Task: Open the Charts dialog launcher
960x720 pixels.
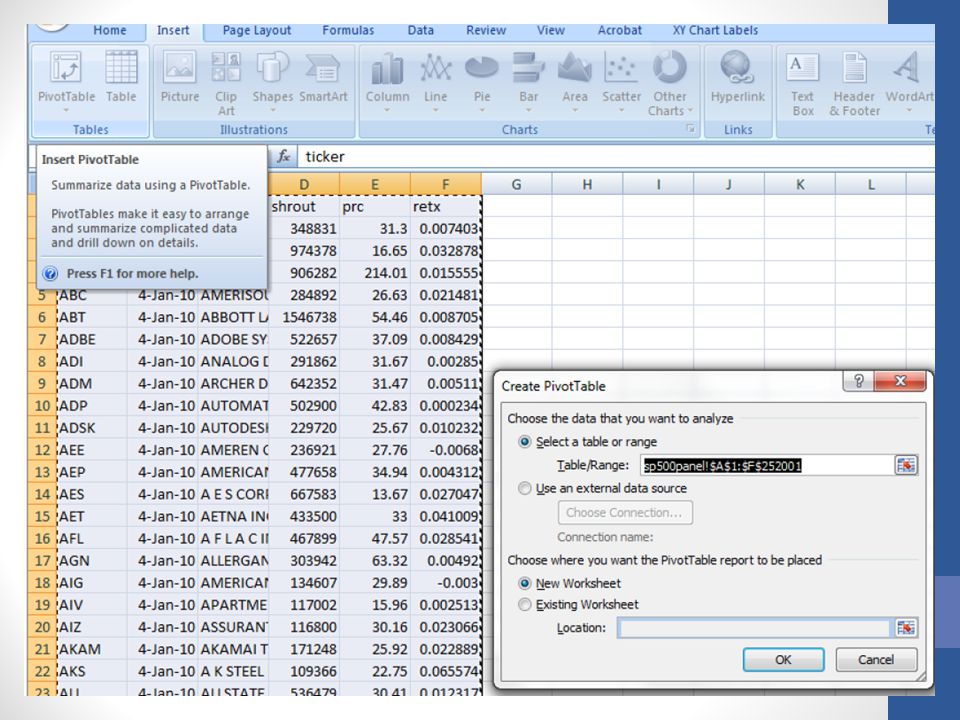Action: (691, 129)
